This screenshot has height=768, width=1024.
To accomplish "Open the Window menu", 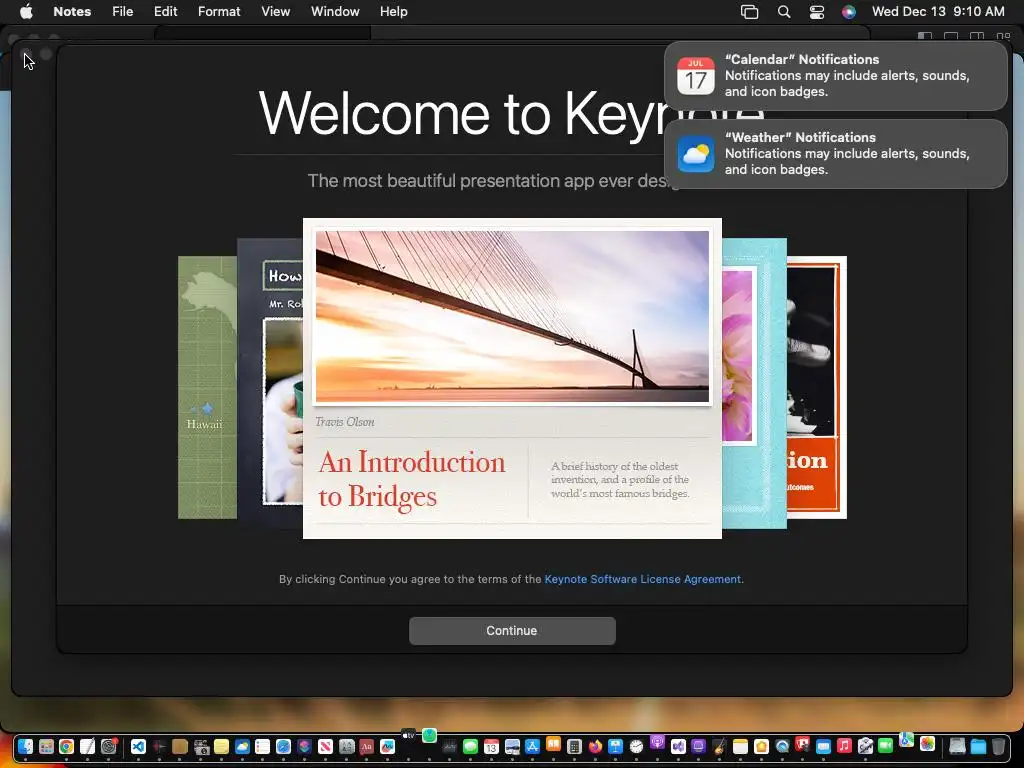I will point(335,11).
